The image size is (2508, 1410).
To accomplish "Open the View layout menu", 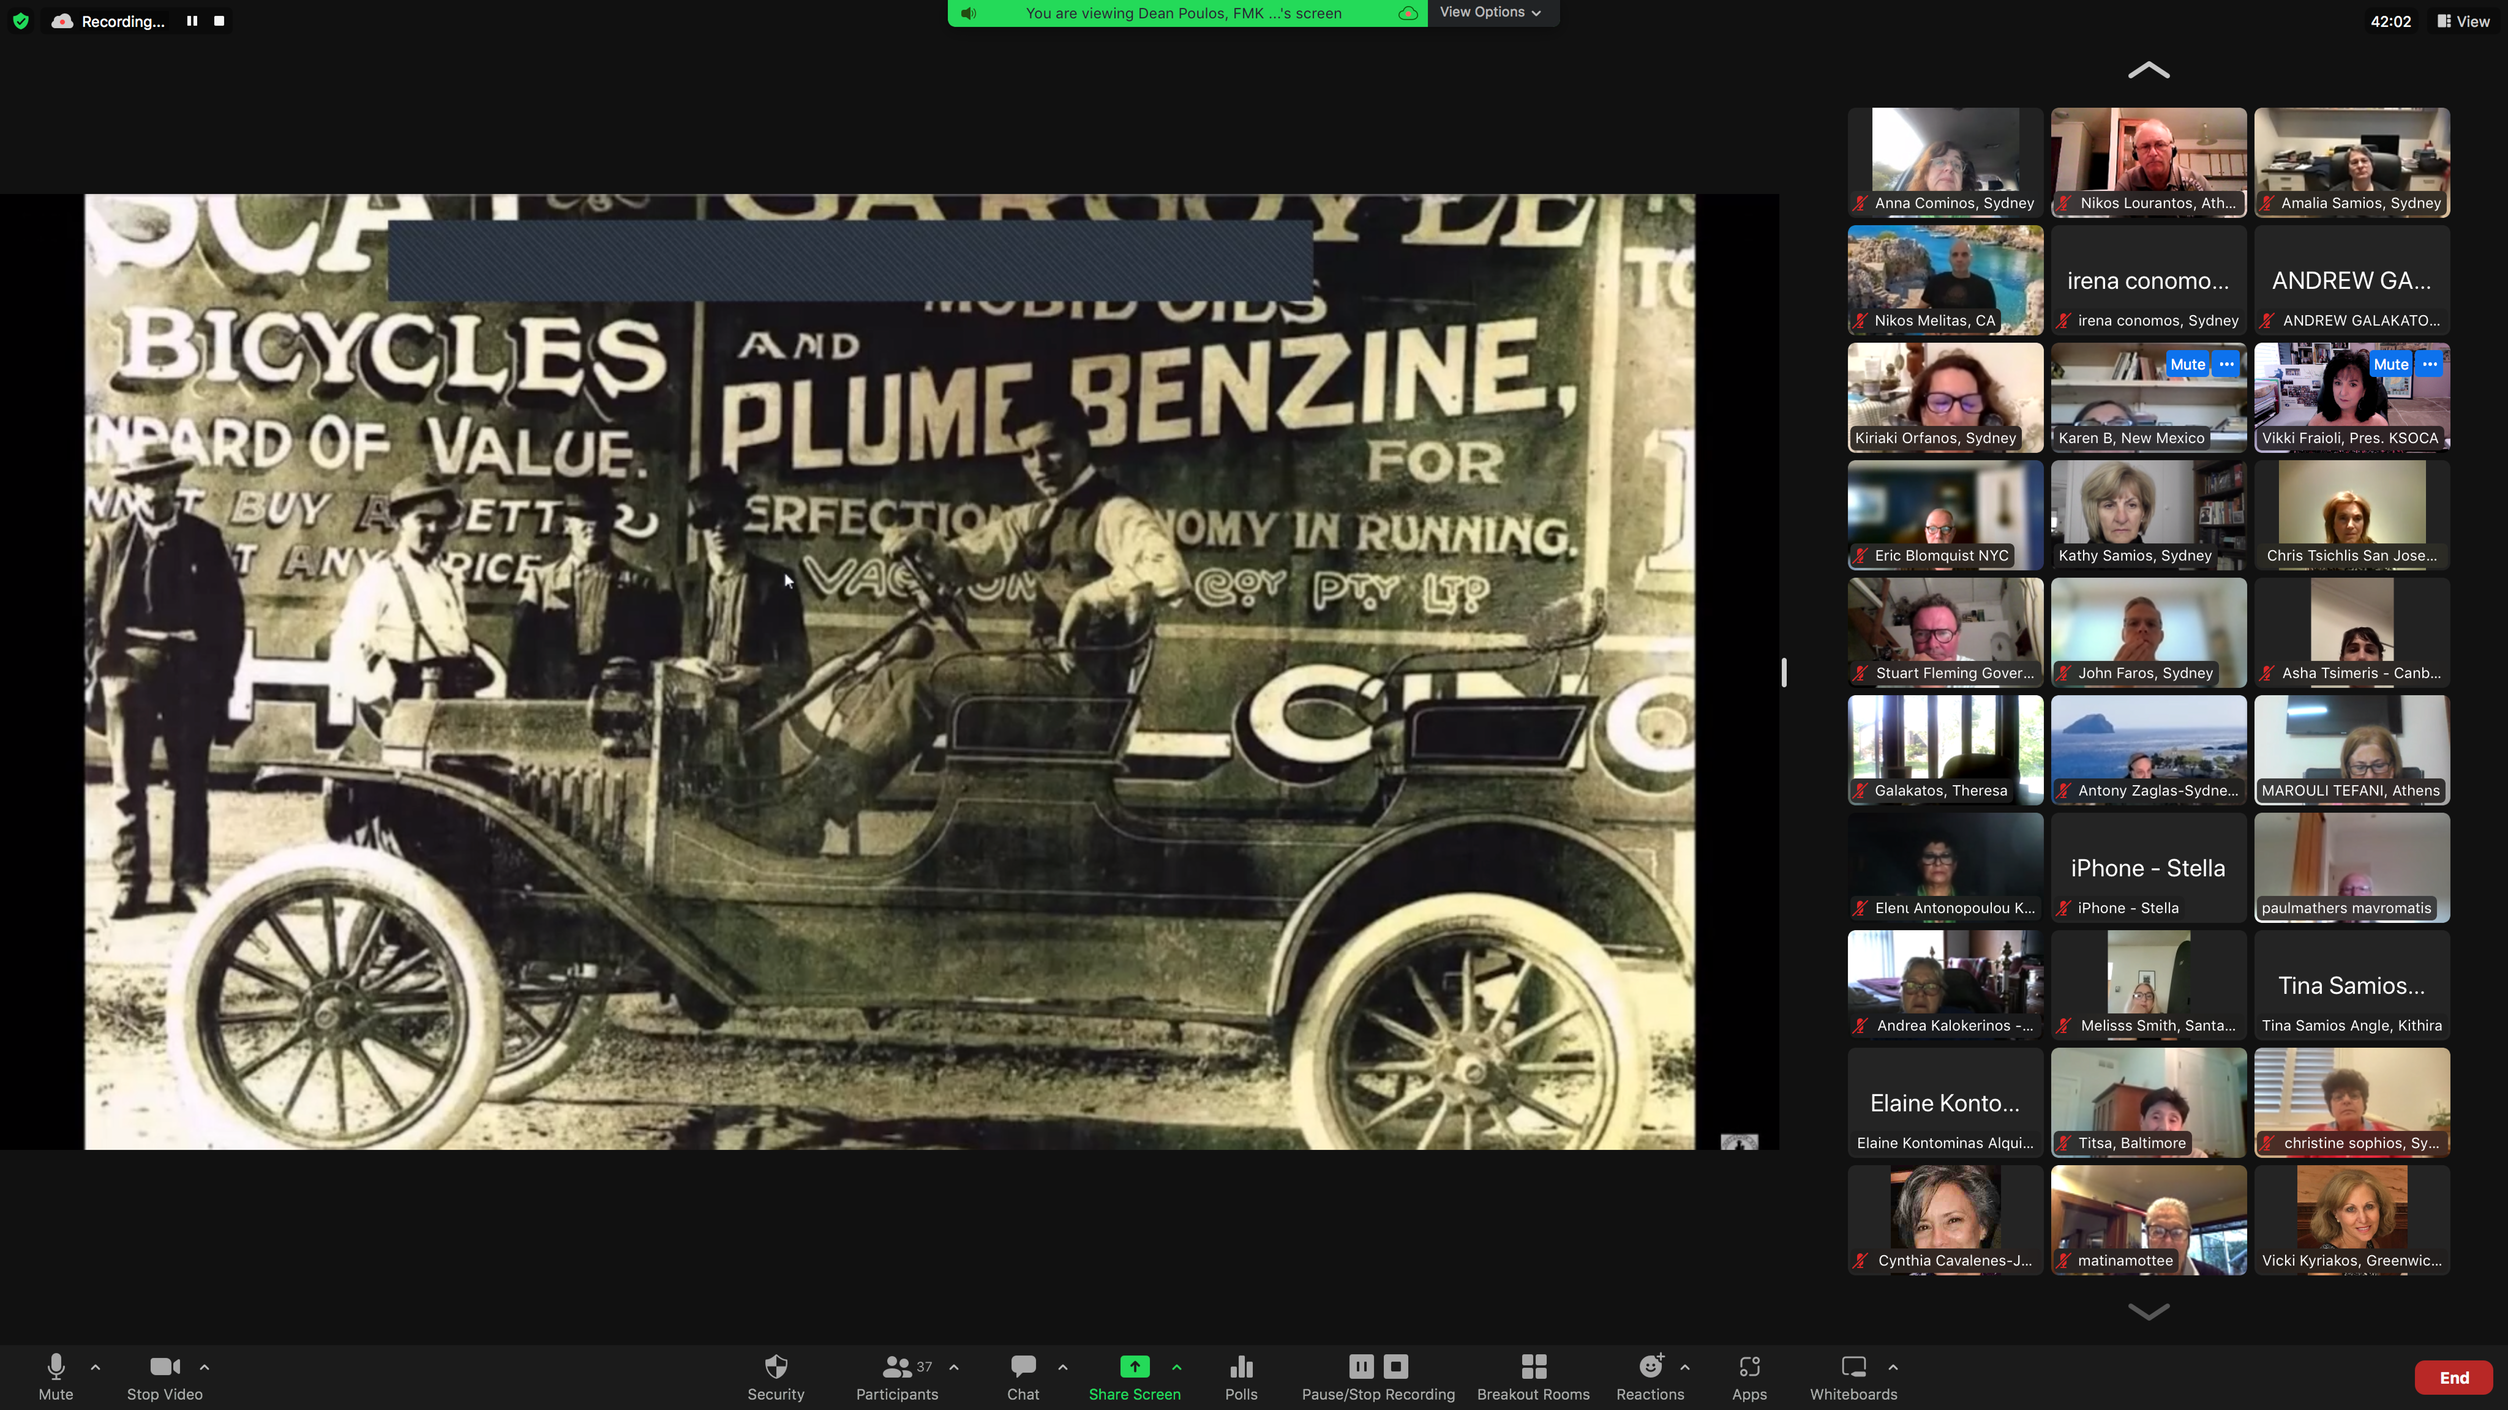I will (2463, 21).
